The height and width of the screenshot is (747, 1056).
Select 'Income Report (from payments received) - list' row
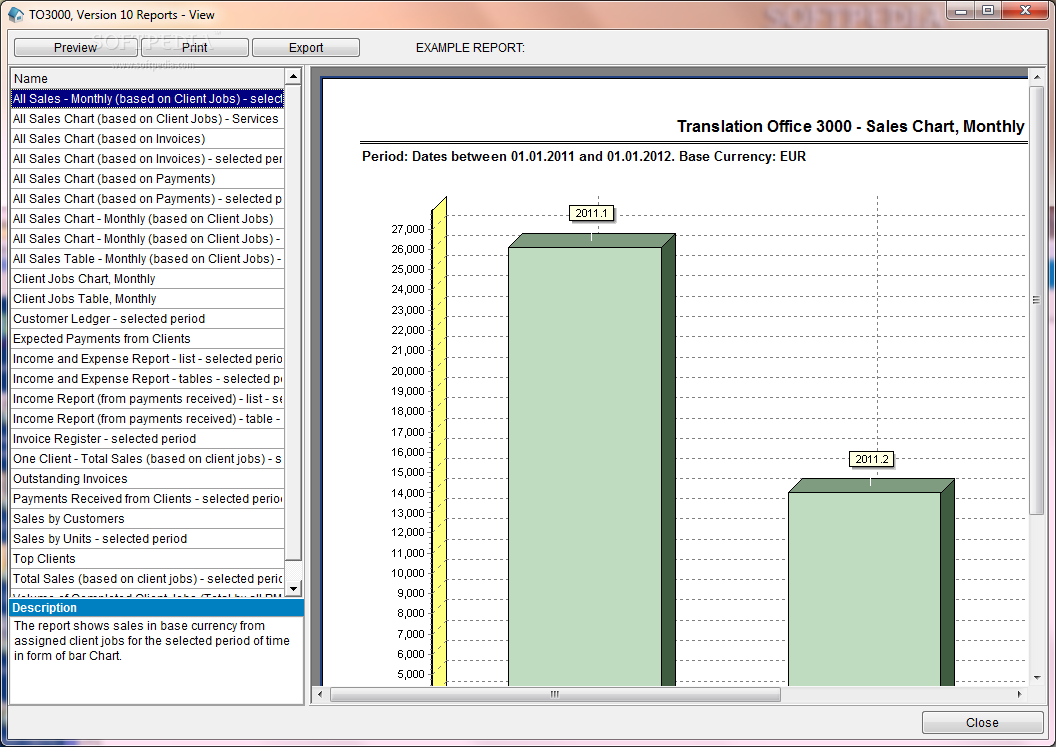(x=147, y=399)
